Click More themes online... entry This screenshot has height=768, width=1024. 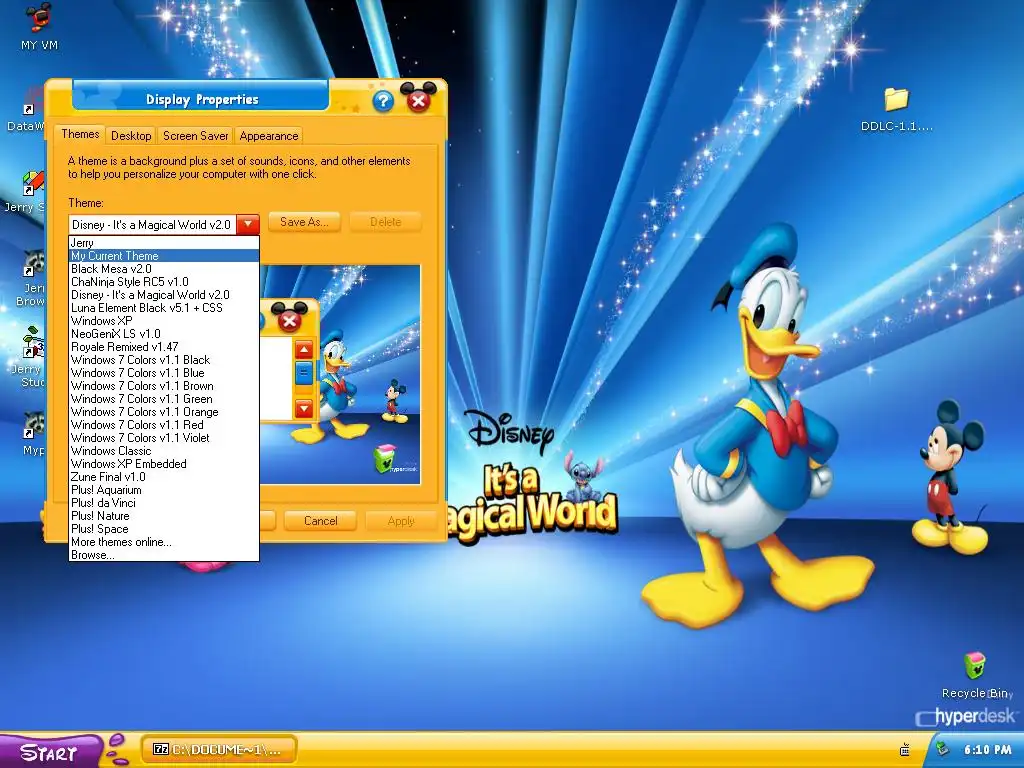point(164,542)
